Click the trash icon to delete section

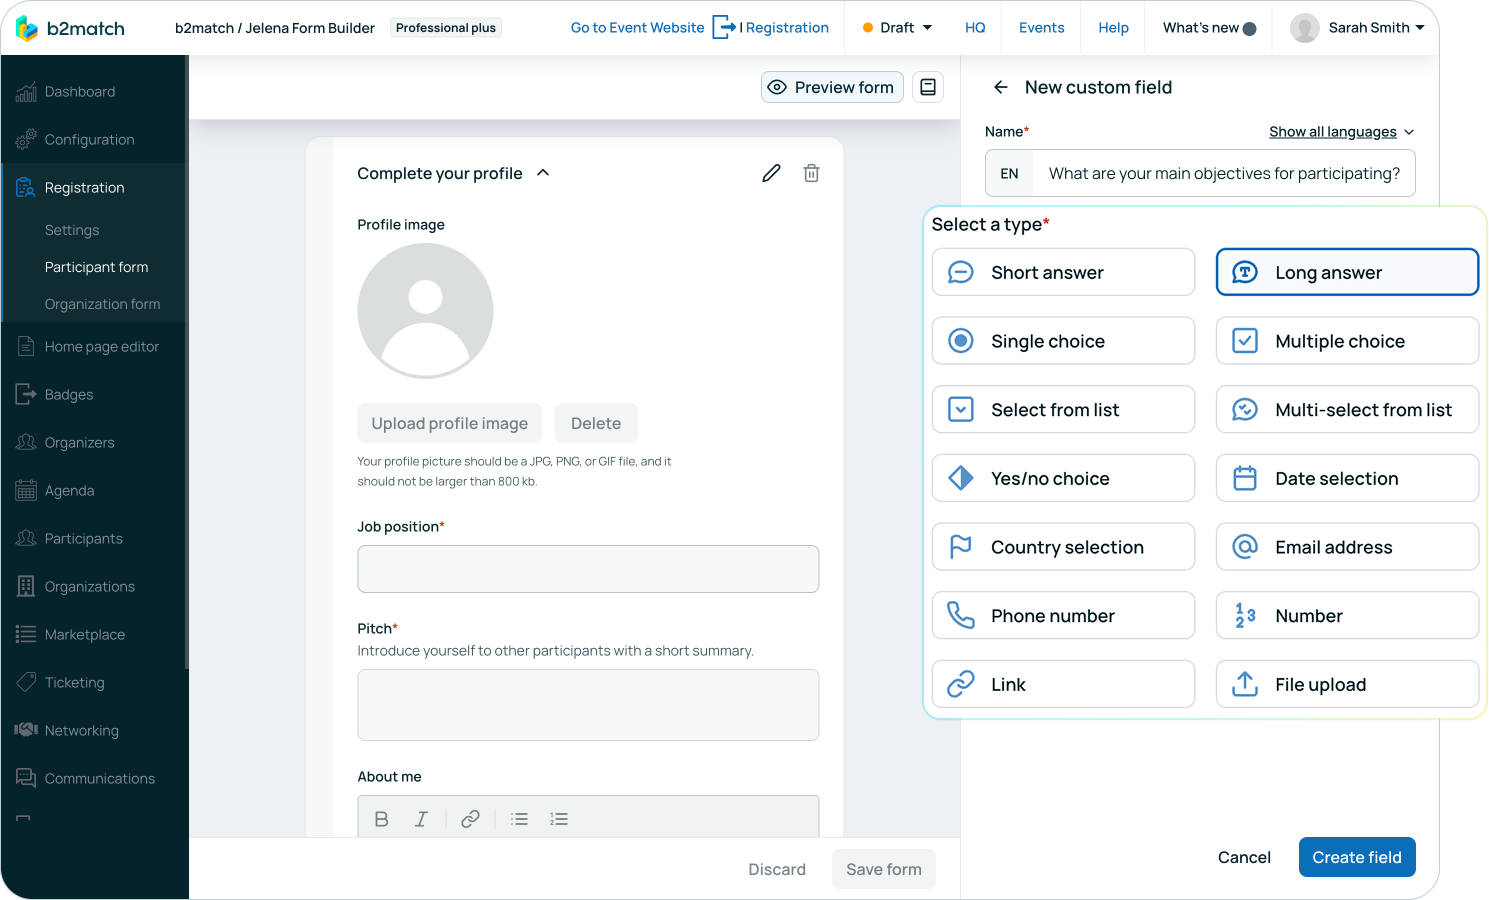[x=811, y=173]
